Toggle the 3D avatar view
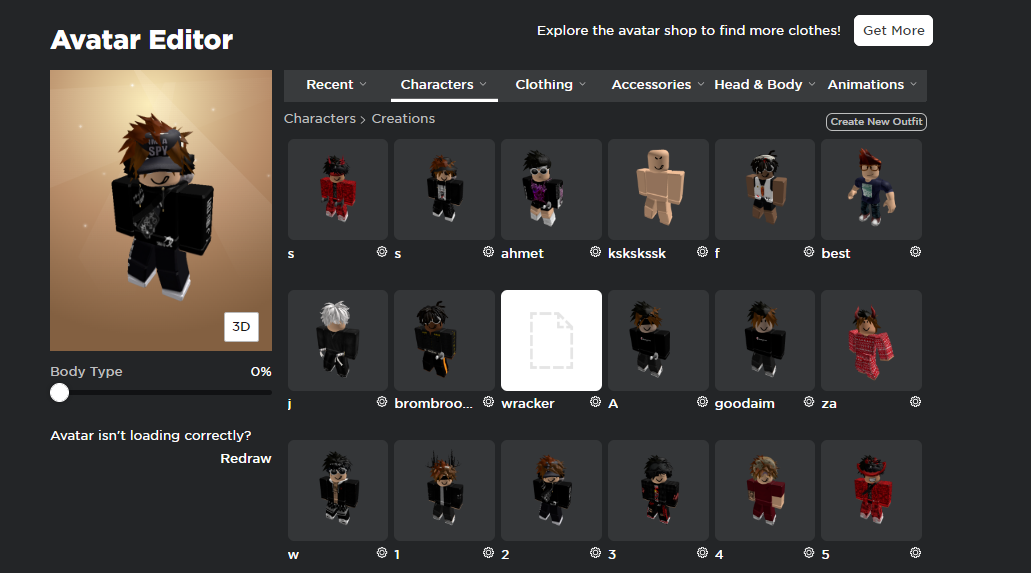The height and width of the screenshot is (573, 1031). pyautogui.click(x=241, y=327)
